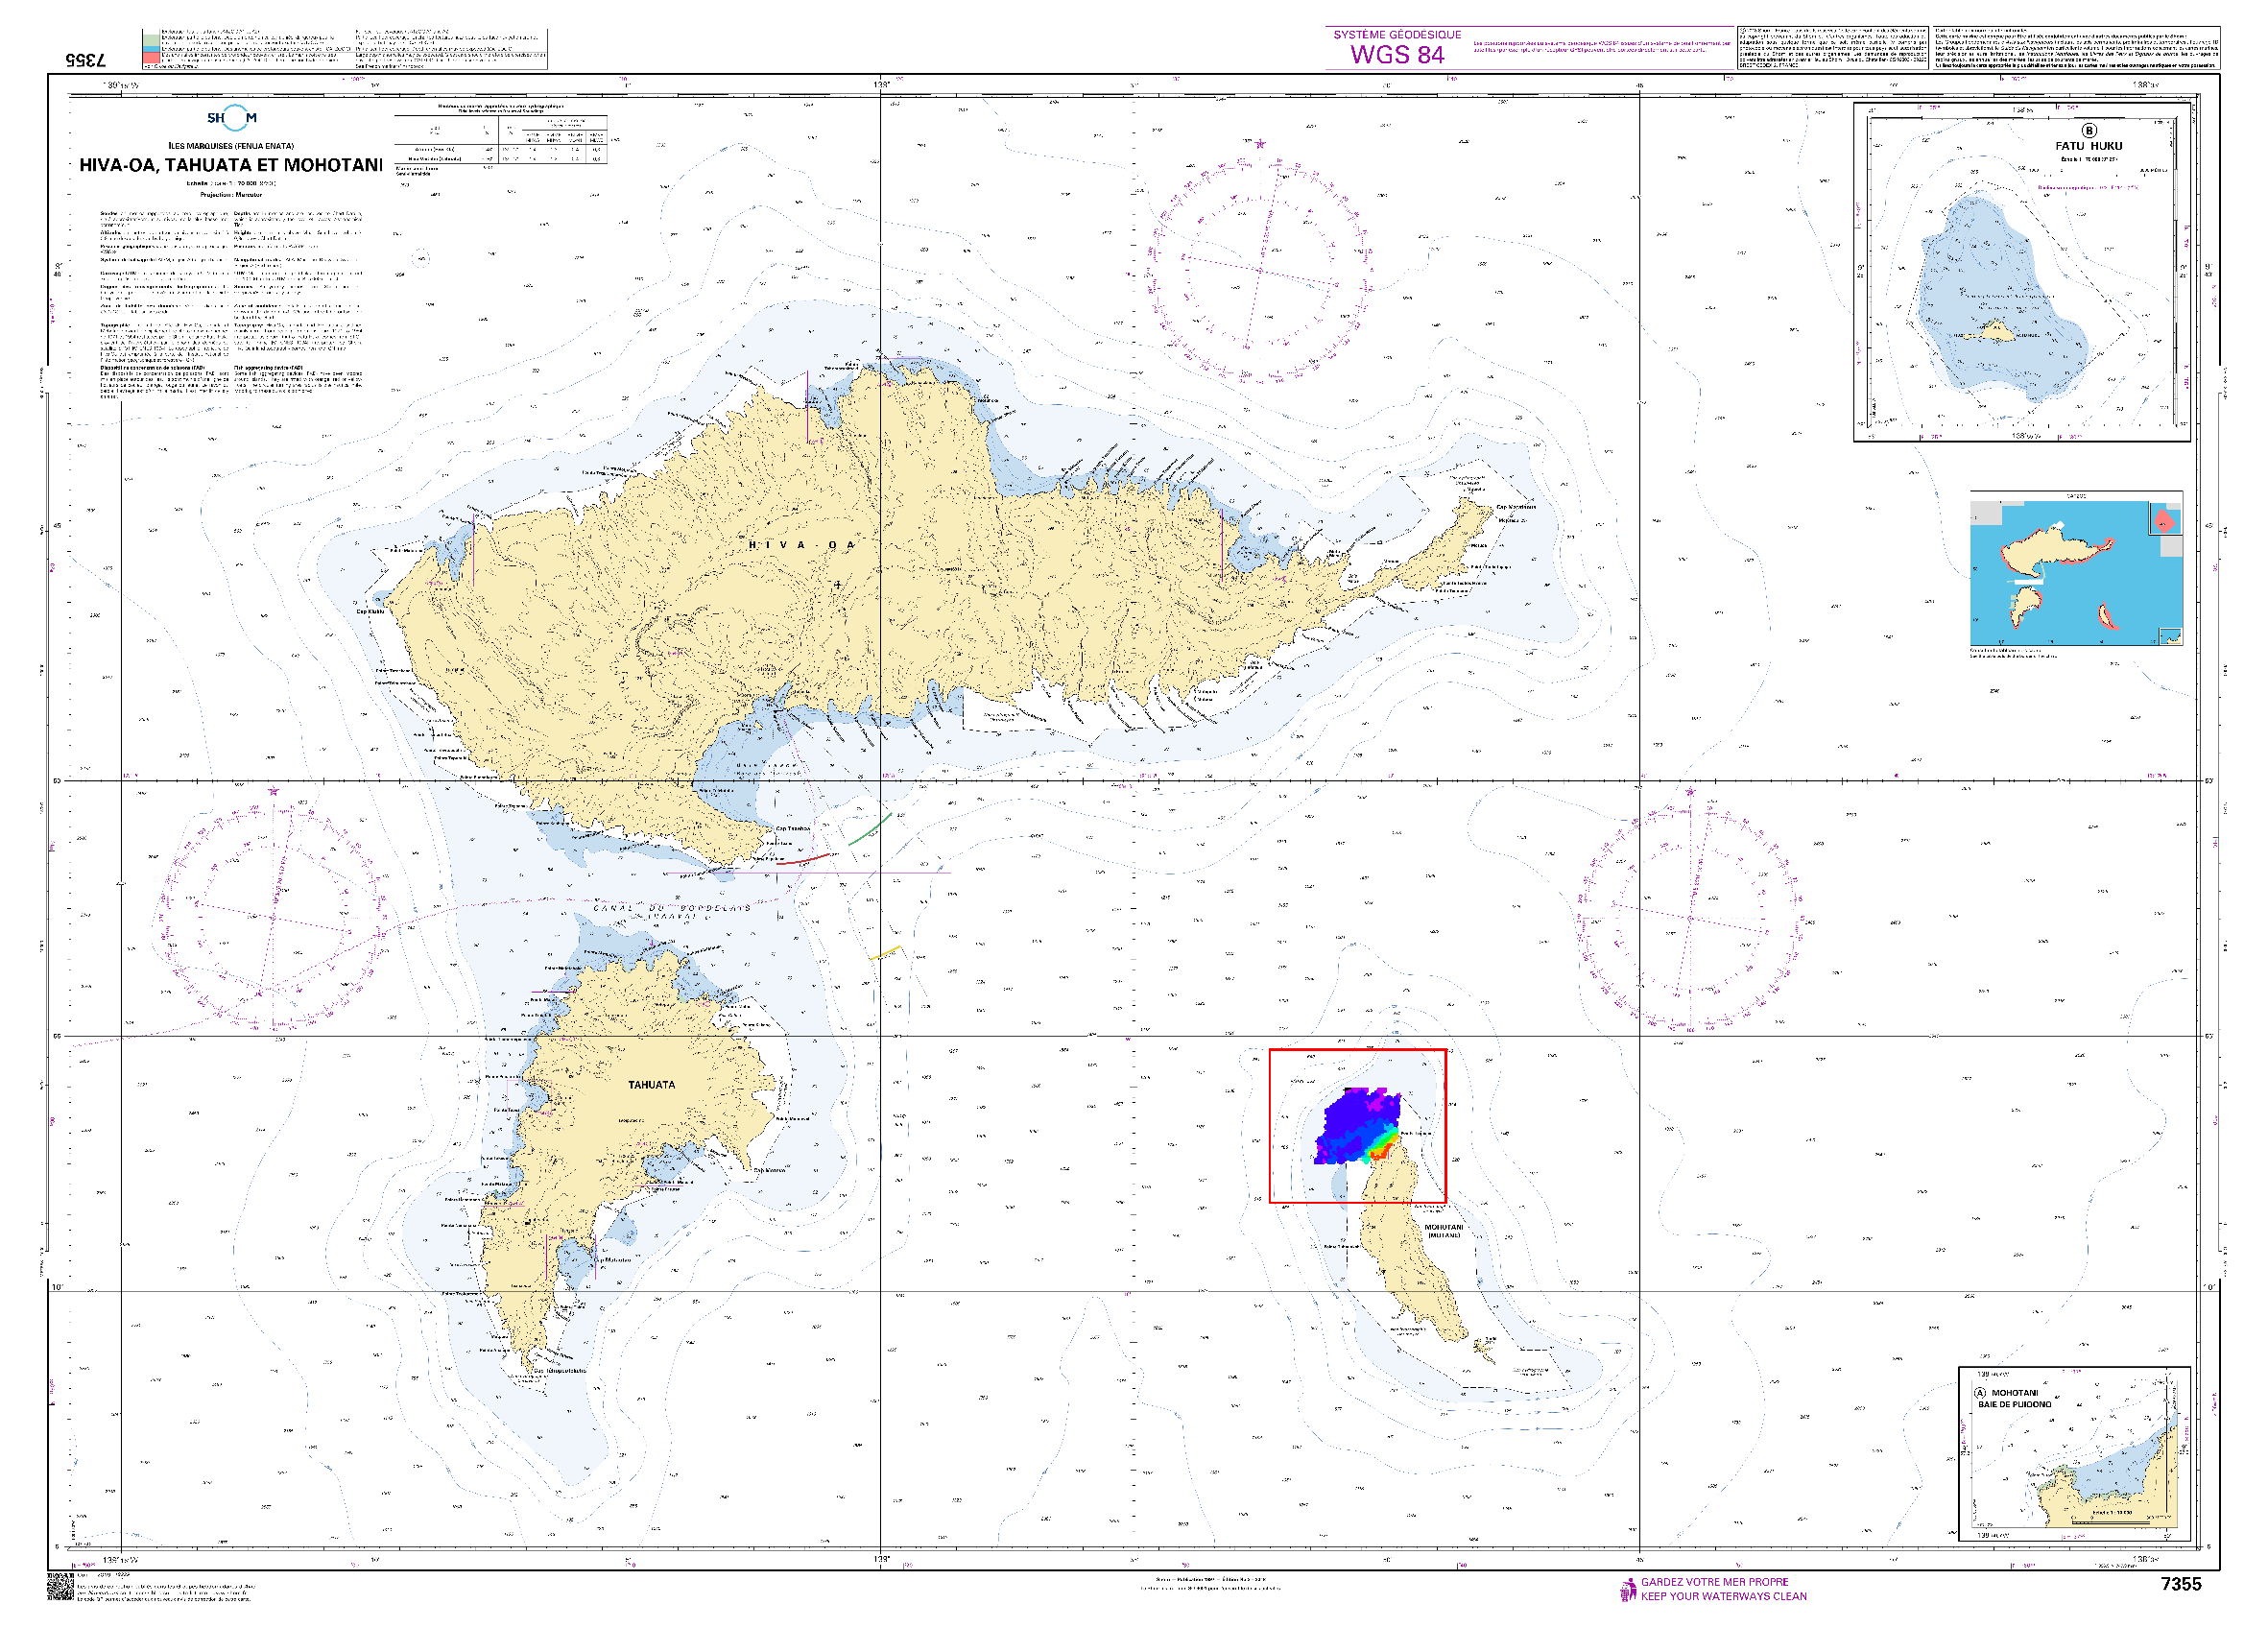Viewport: 2268px width, 1628px height.
Task: Click the red legend color box
Action: 150,59
